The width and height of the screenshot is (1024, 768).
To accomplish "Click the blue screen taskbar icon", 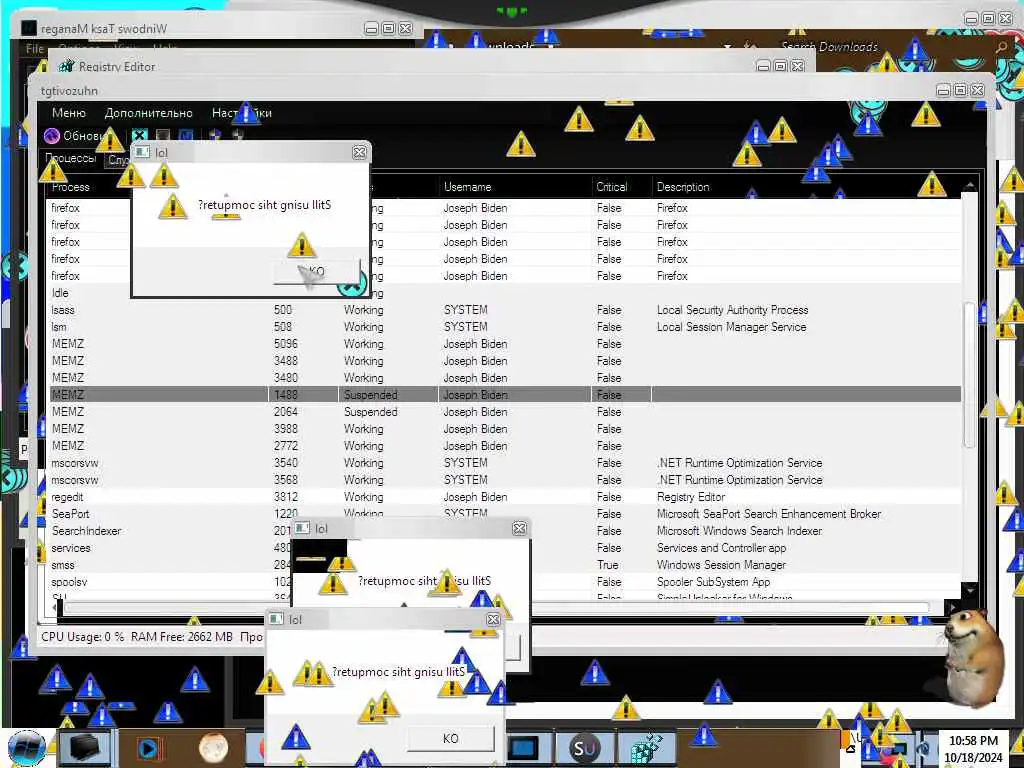I will 522,748.
